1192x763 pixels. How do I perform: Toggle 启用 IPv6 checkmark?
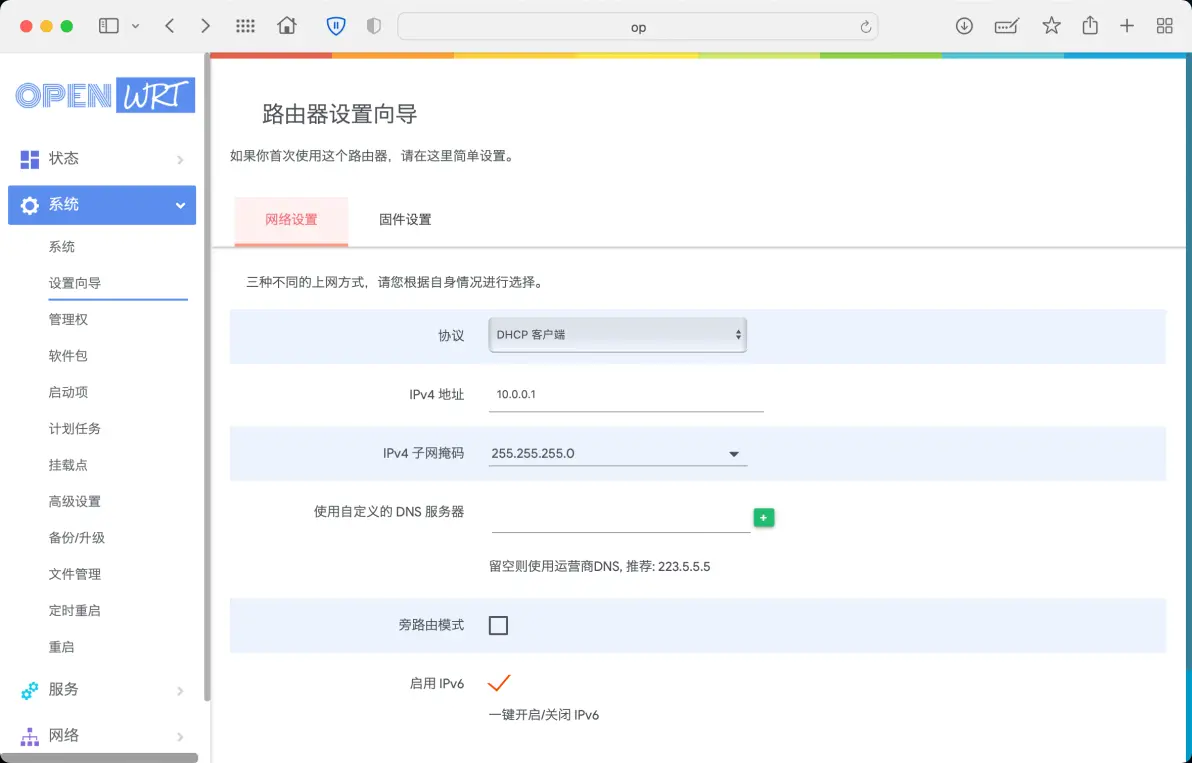(x=499, y=682)
